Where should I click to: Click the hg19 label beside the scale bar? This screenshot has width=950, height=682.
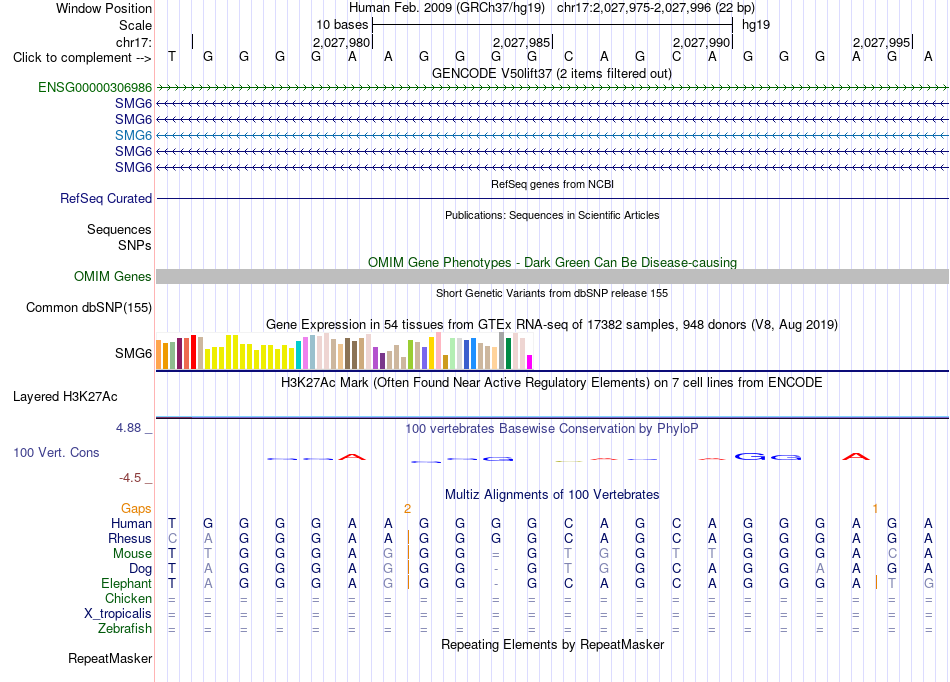756,25
